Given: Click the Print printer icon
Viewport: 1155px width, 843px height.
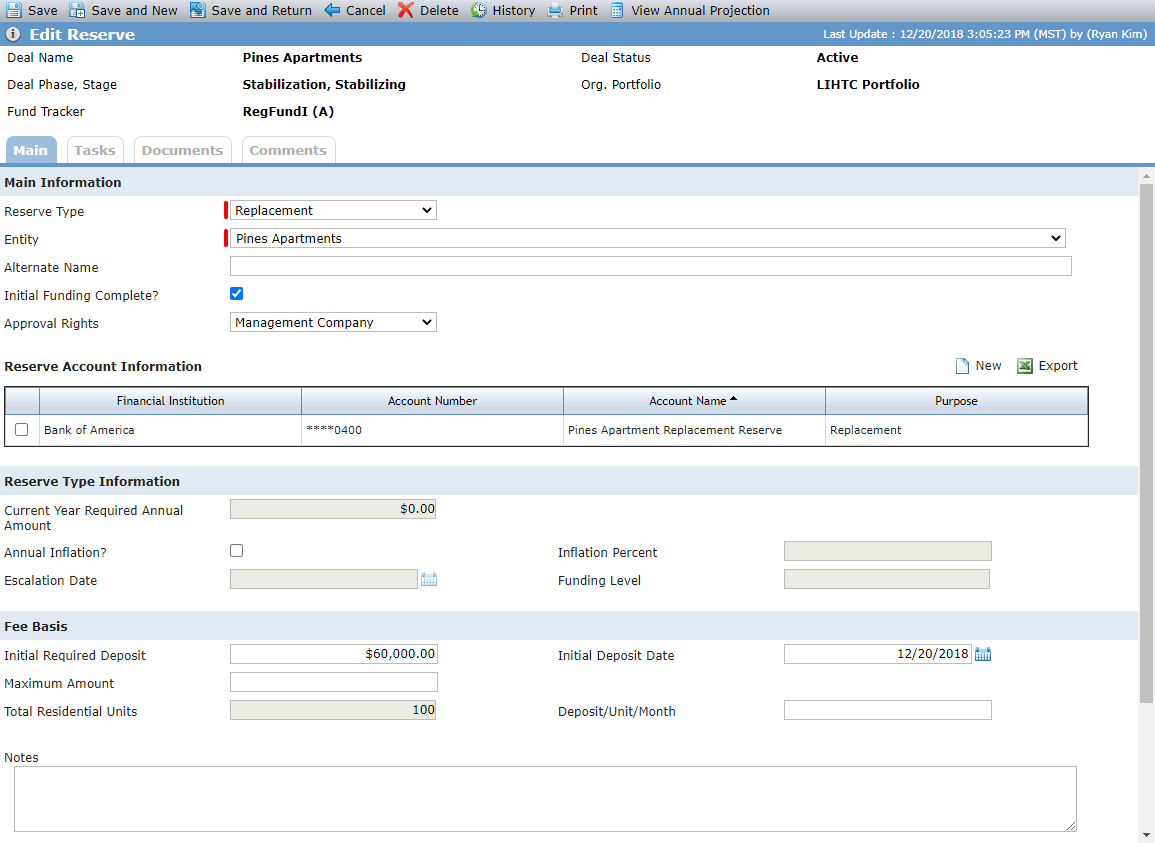Looking at the screenshot, I should pos(555,10).
